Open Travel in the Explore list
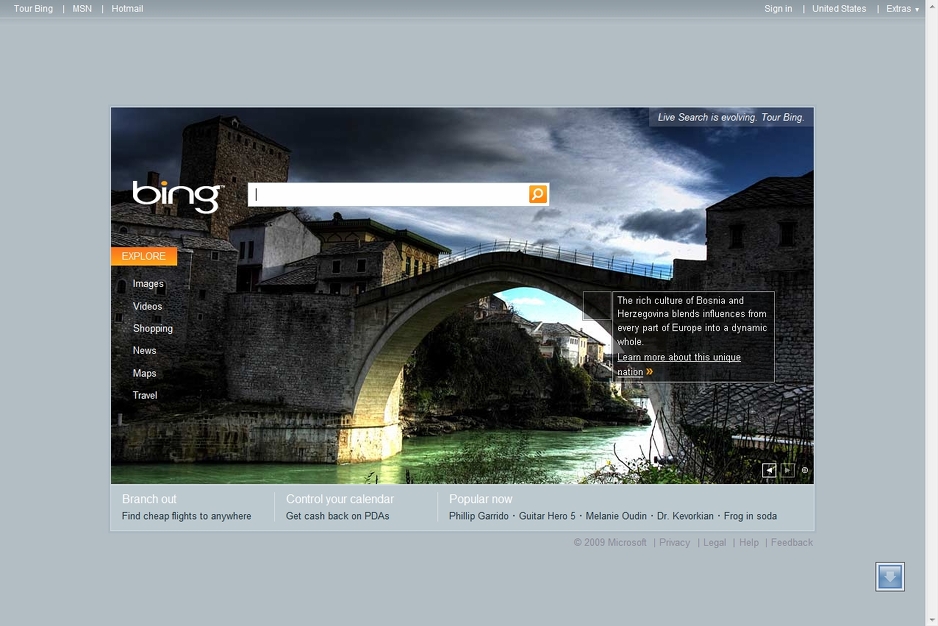Screen dimensions: 938x626 point(145,396)
